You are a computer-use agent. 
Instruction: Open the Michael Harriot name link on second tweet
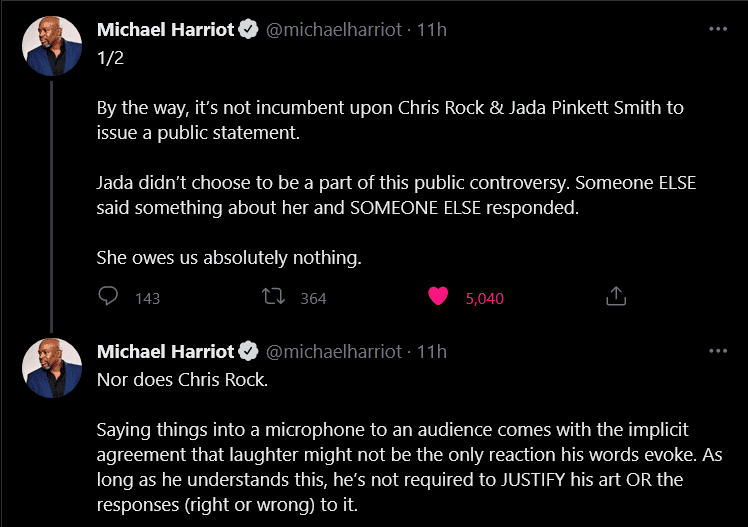pos(165,352)
